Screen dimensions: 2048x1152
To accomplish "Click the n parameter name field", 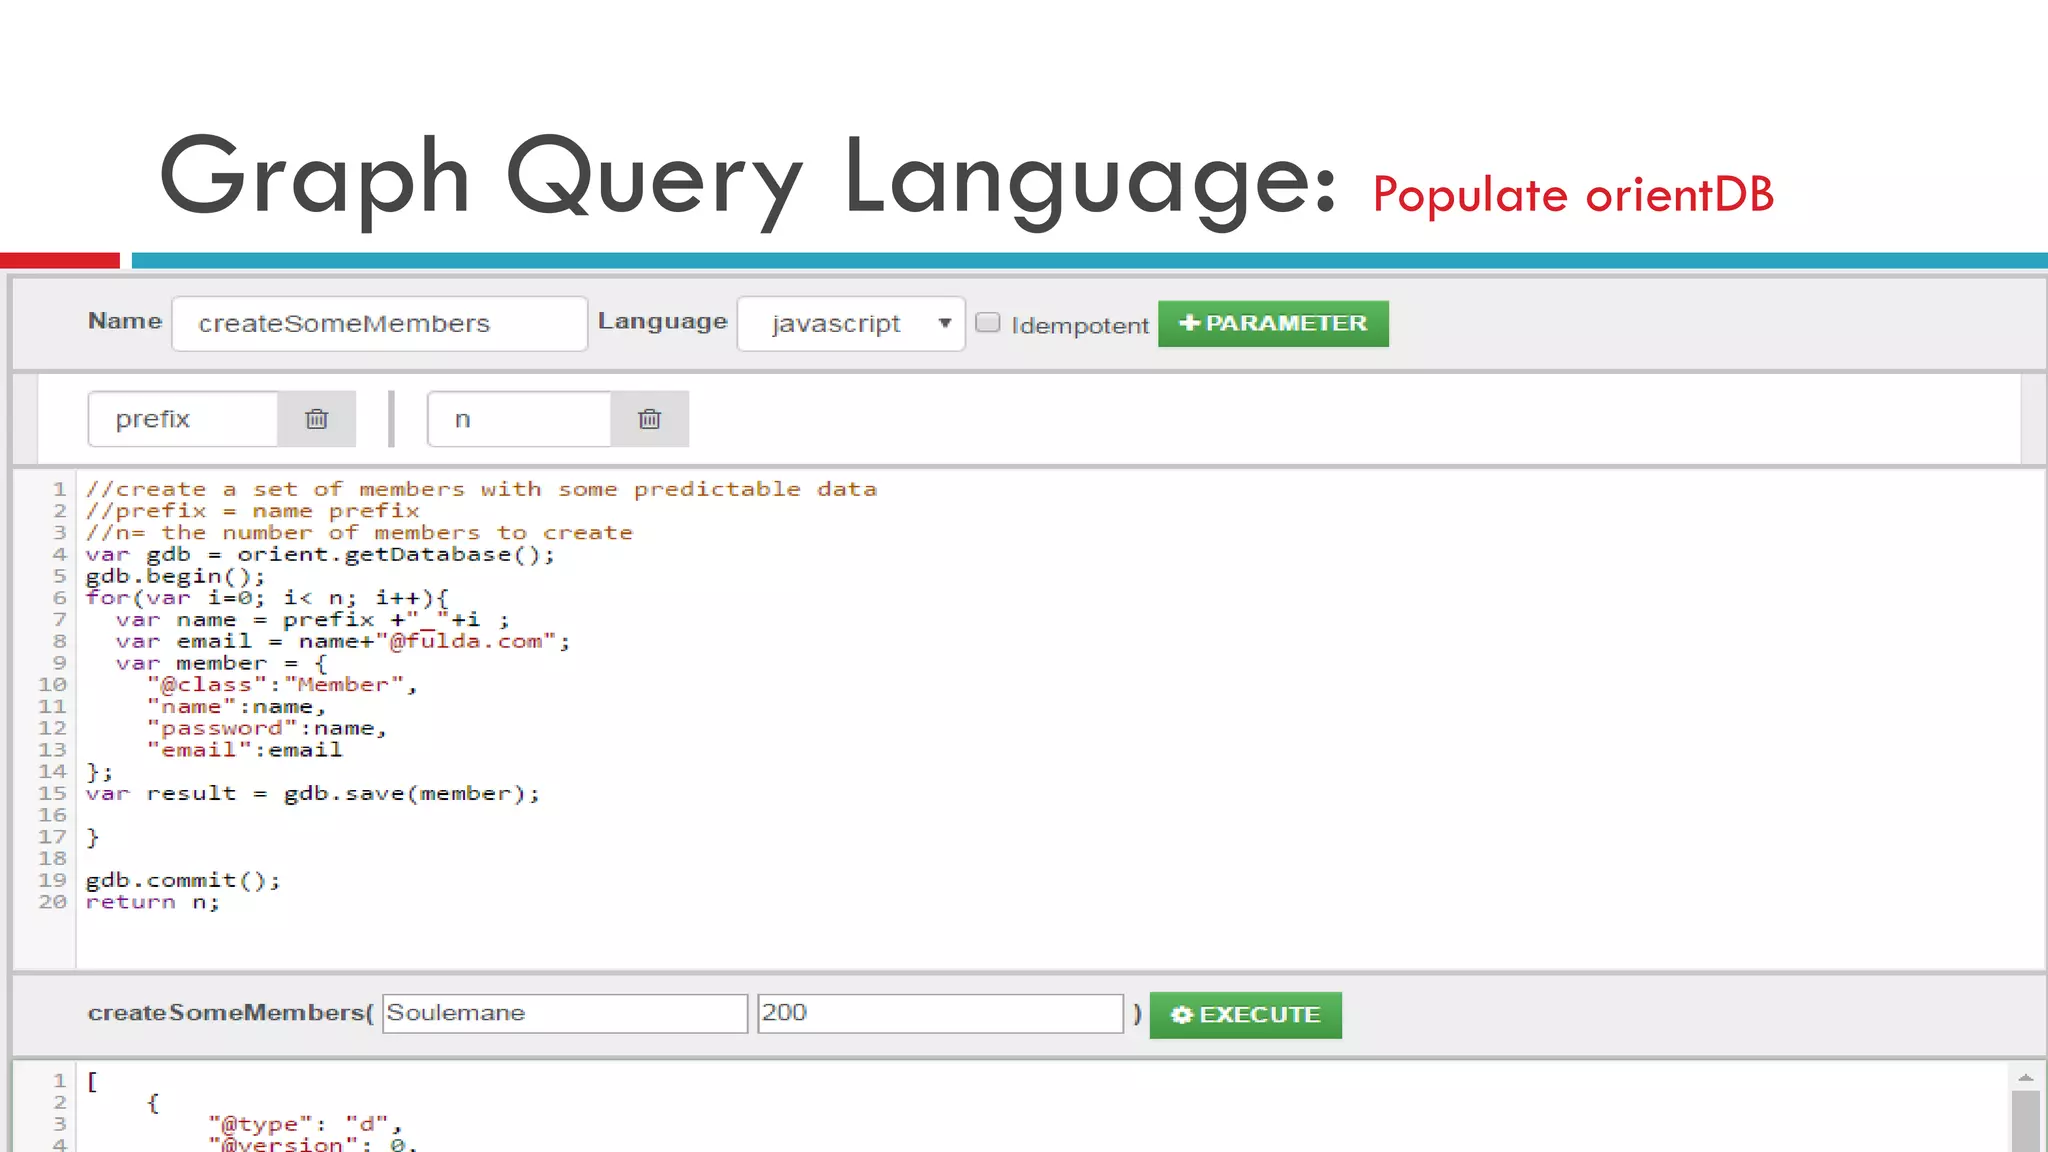I will tap(519, 419).
